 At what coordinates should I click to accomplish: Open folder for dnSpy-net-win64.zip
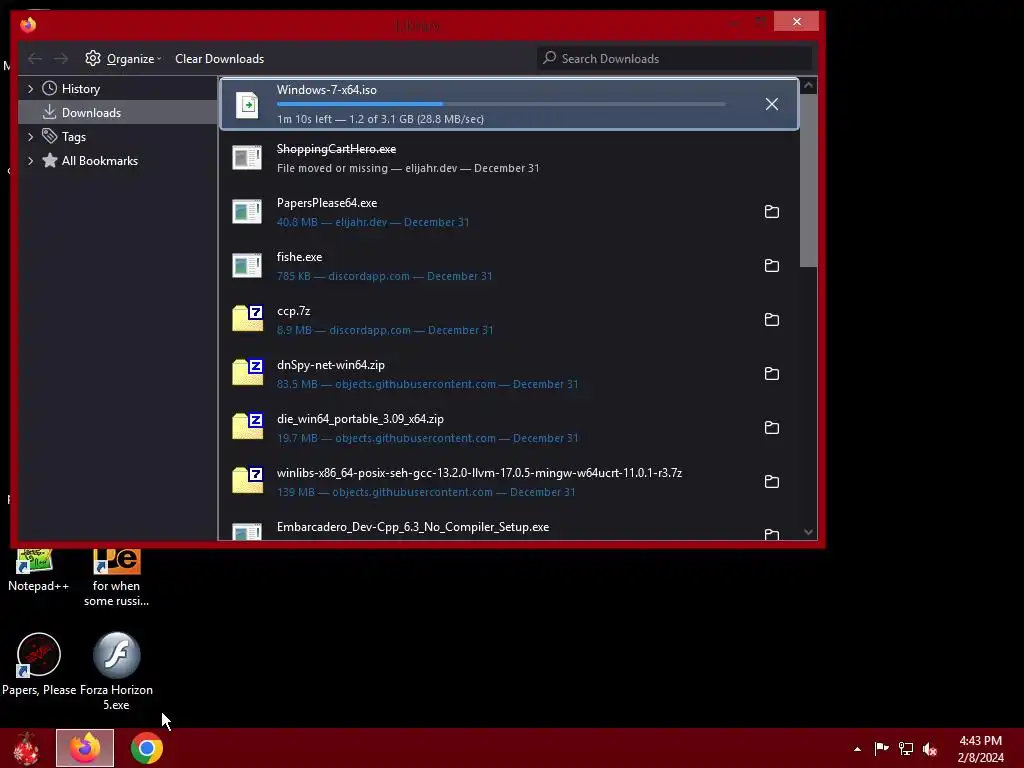pos(771,374)
